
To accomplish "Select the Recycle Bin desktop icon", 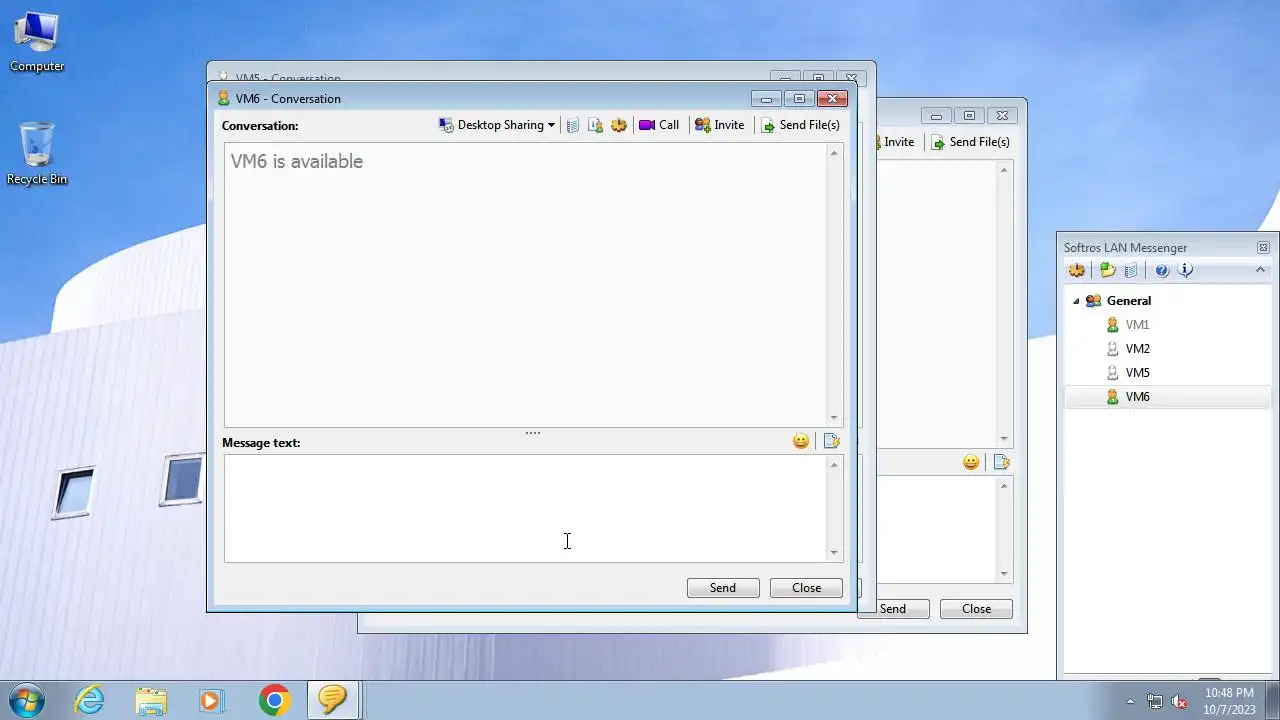I will point(37,154).
